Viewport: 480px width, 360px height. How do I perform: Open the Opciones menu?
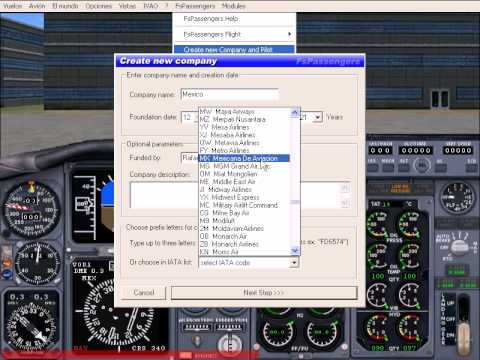pyautogui.click(x=98, y=6)
